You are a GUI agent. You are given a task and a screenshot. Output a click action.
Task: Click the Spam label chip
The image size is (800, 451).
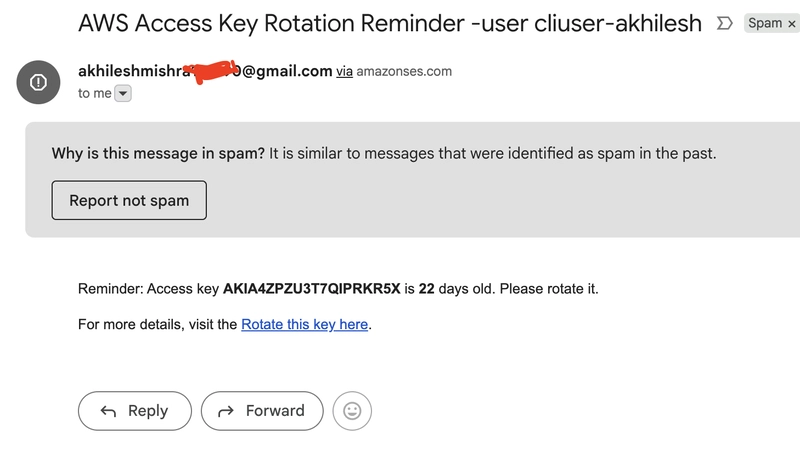(x=765, y=23)
